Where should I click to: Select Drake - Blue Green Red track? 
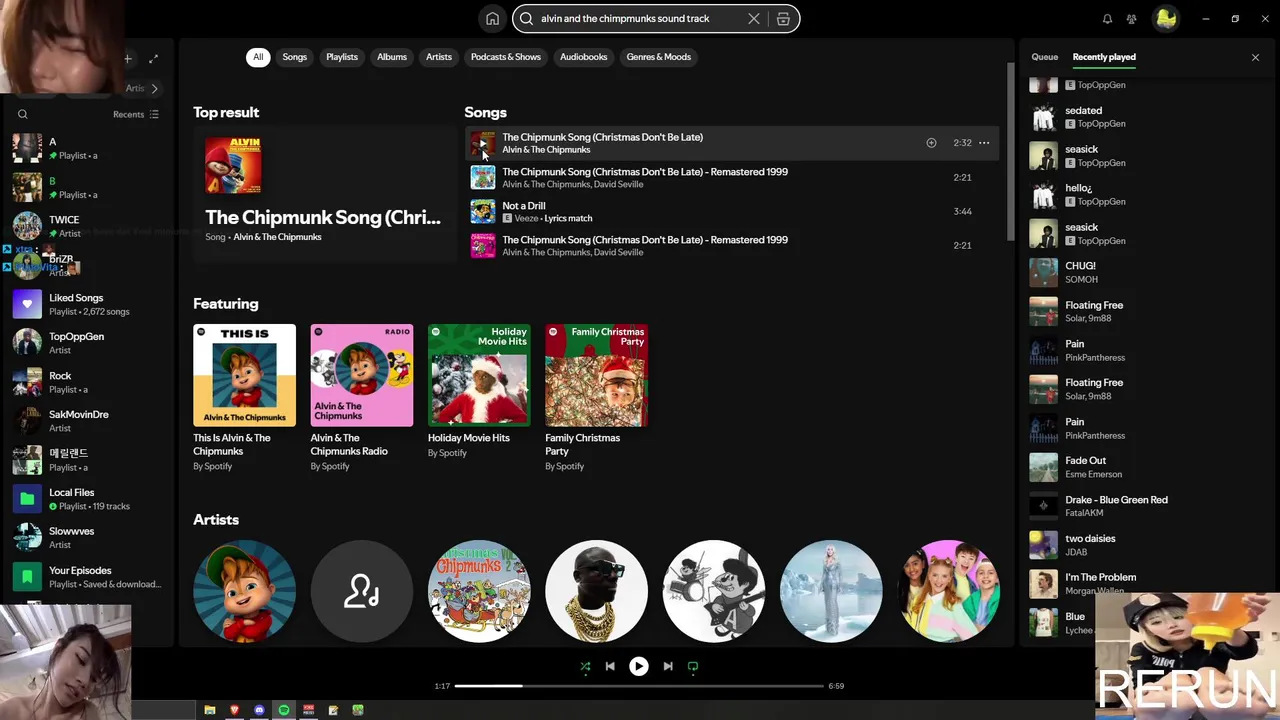coord(1145,506)
